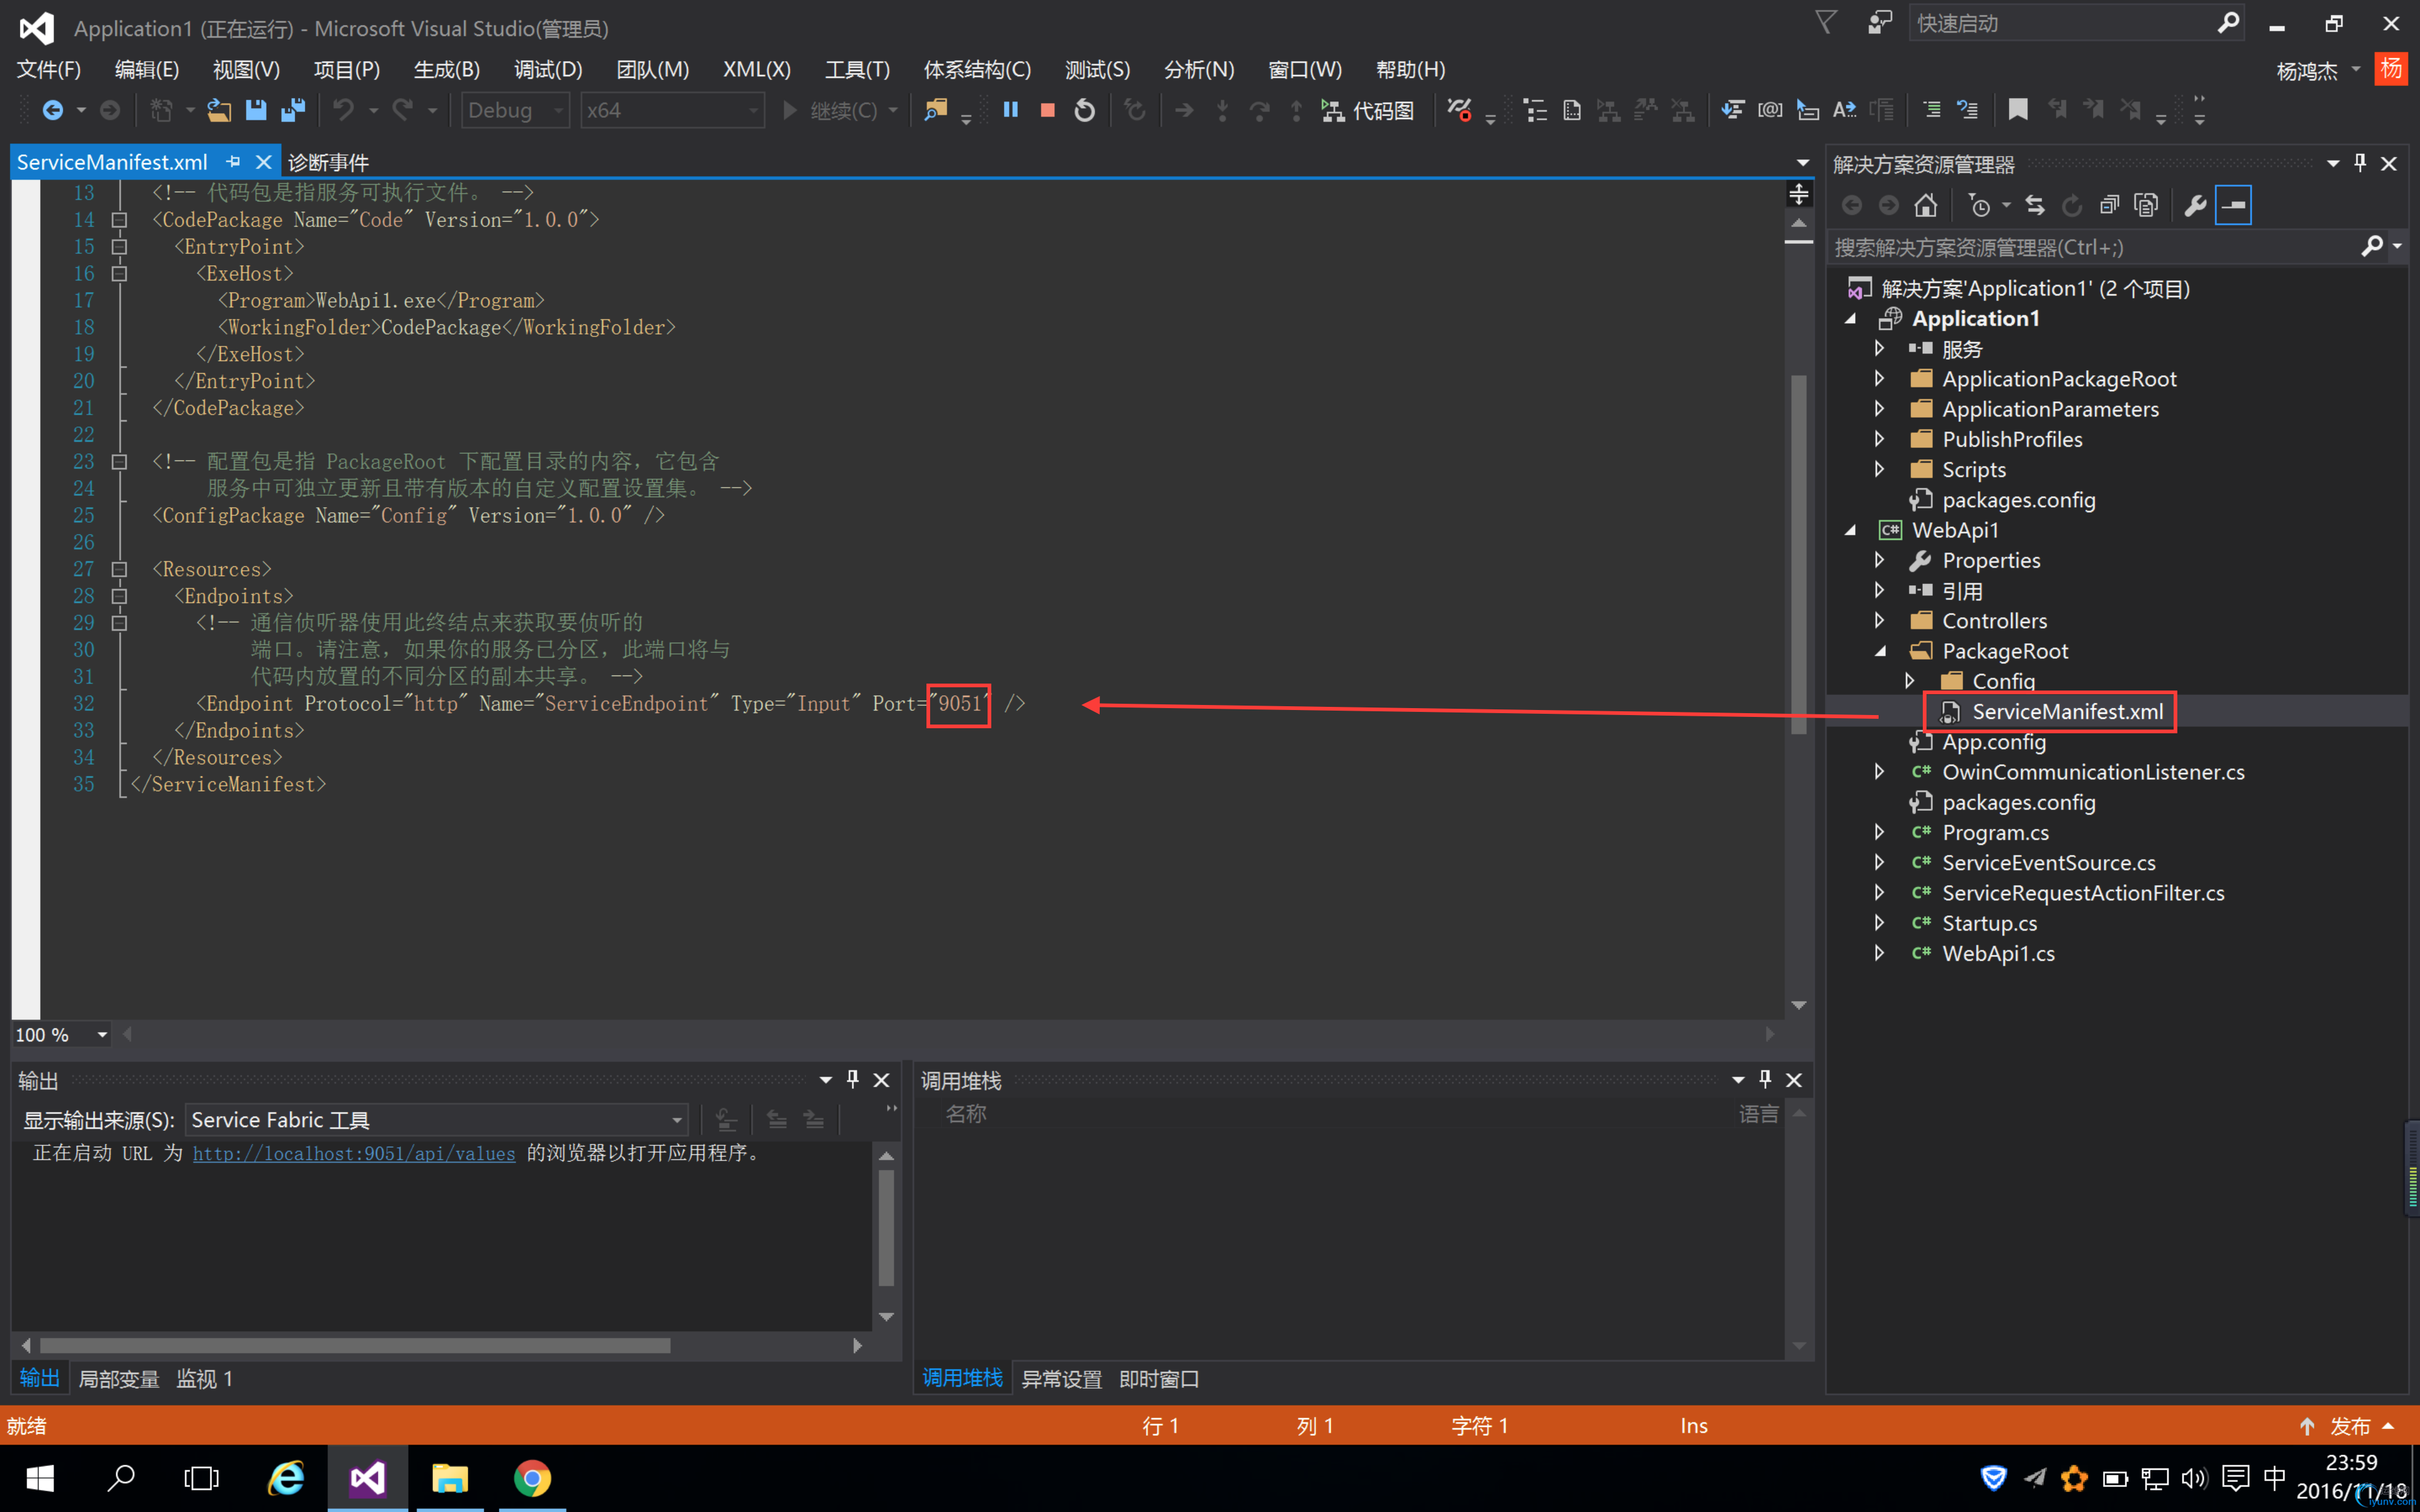Open the Windows Start menu

pos(40,1478)
